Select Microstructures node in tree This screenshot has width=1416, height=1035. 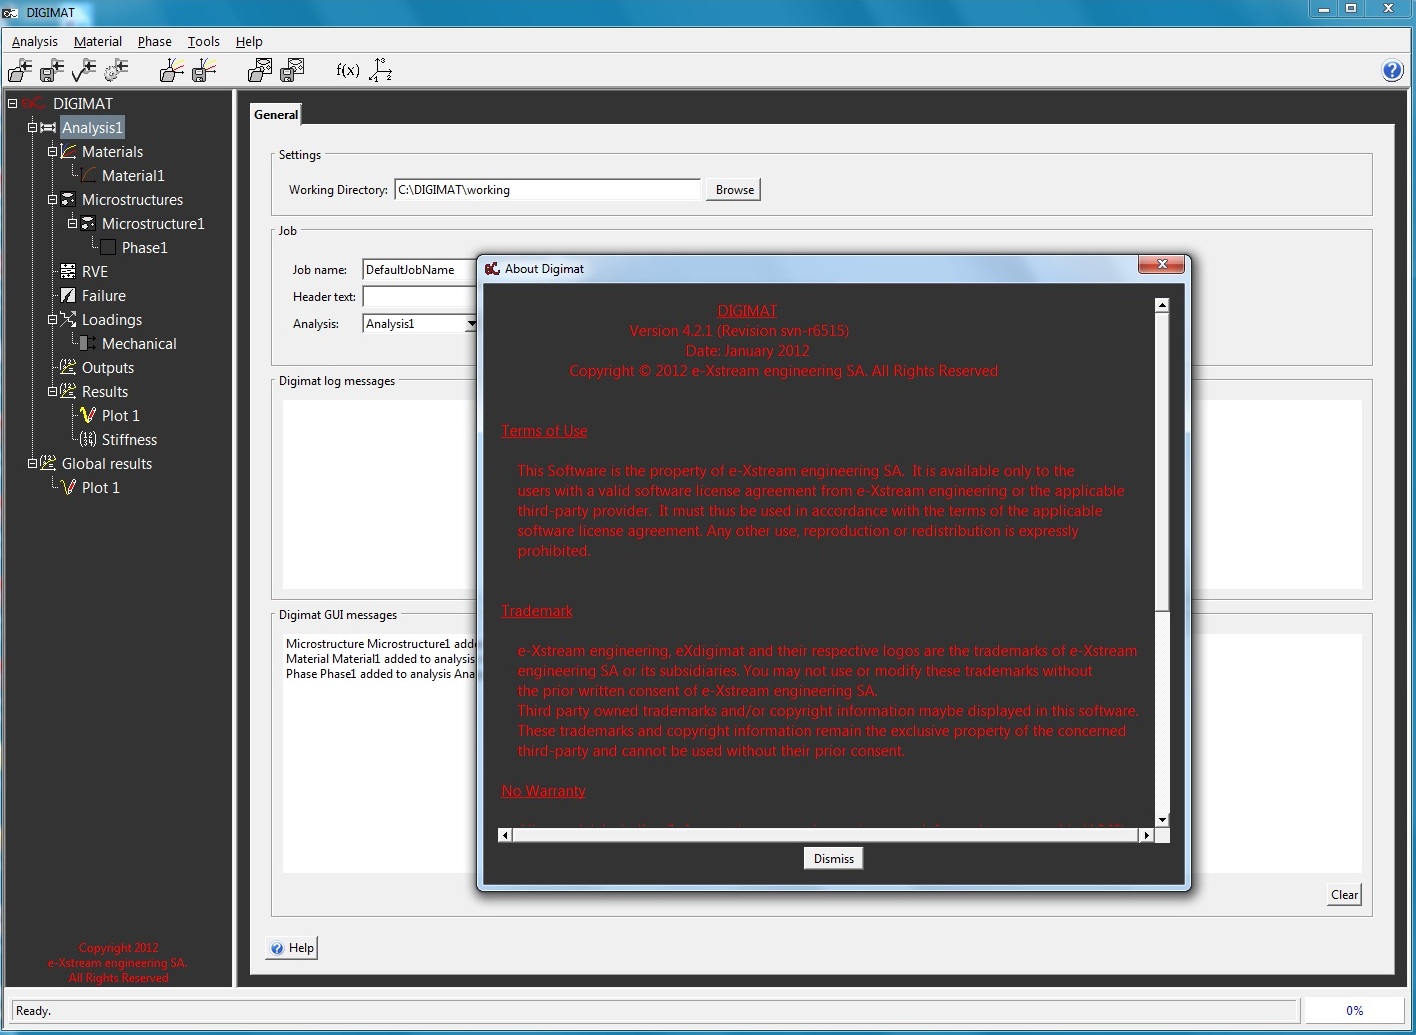pos(132,200)
